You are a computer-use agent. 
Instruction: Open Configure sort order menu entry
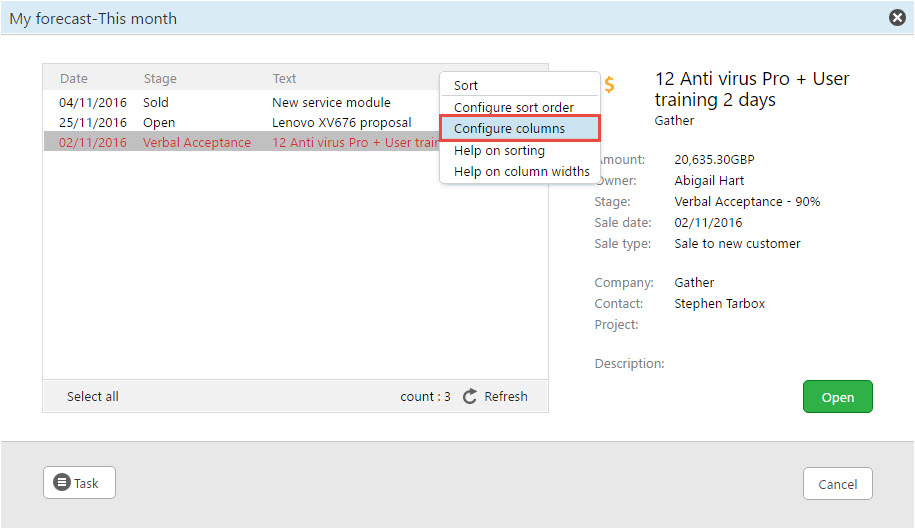(x=514, y=107)
